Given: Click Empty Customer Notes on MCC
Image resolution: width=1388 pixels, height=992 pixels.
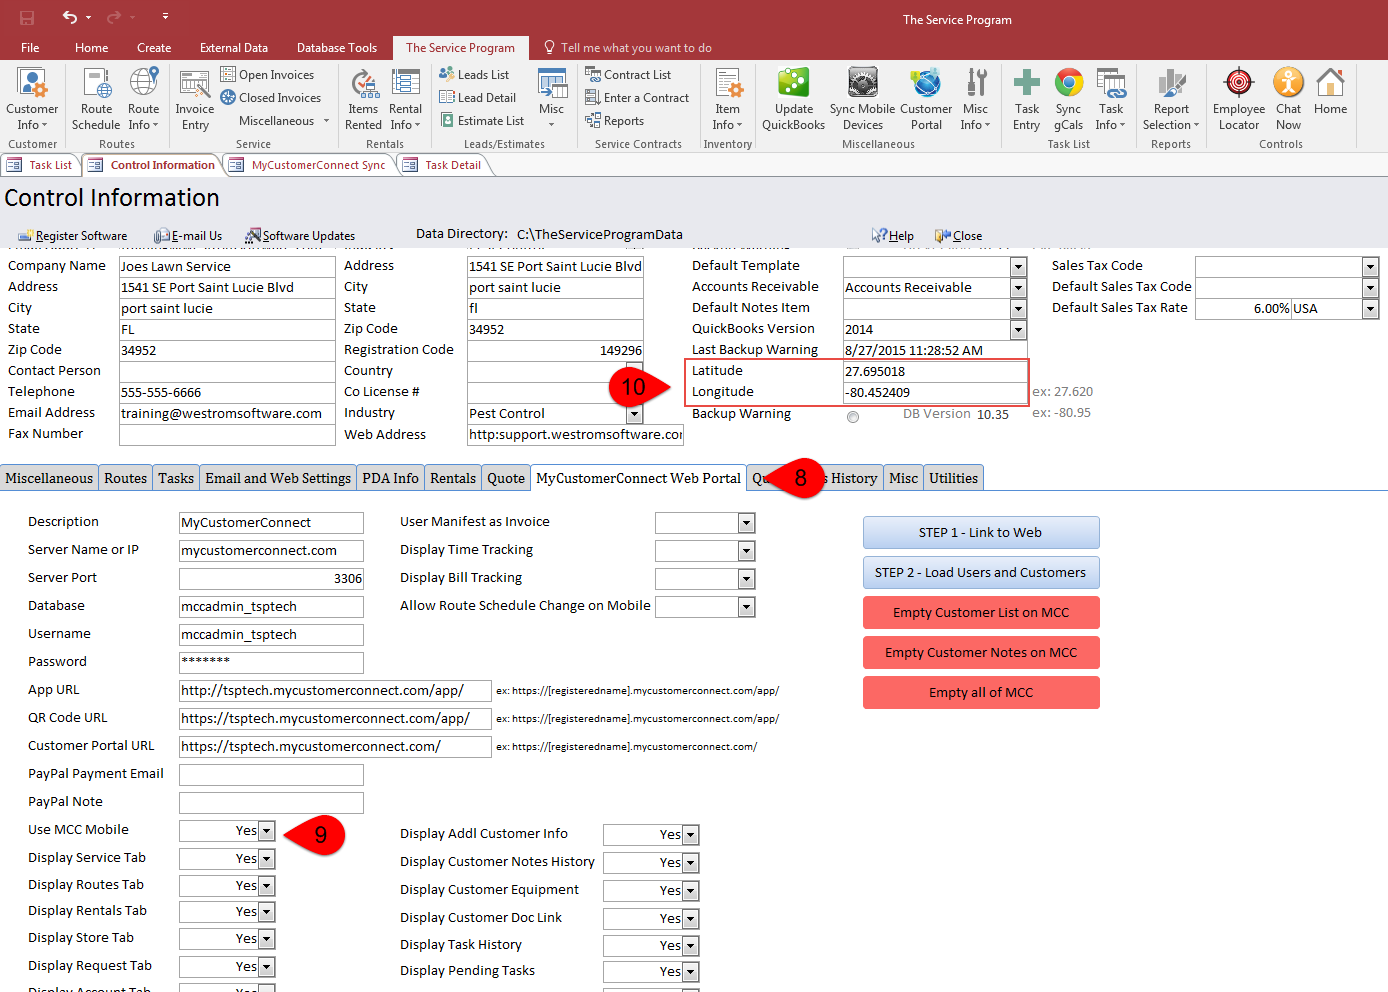Looking at the screenshot, I should pyautogui.click(x=981, y=653).
